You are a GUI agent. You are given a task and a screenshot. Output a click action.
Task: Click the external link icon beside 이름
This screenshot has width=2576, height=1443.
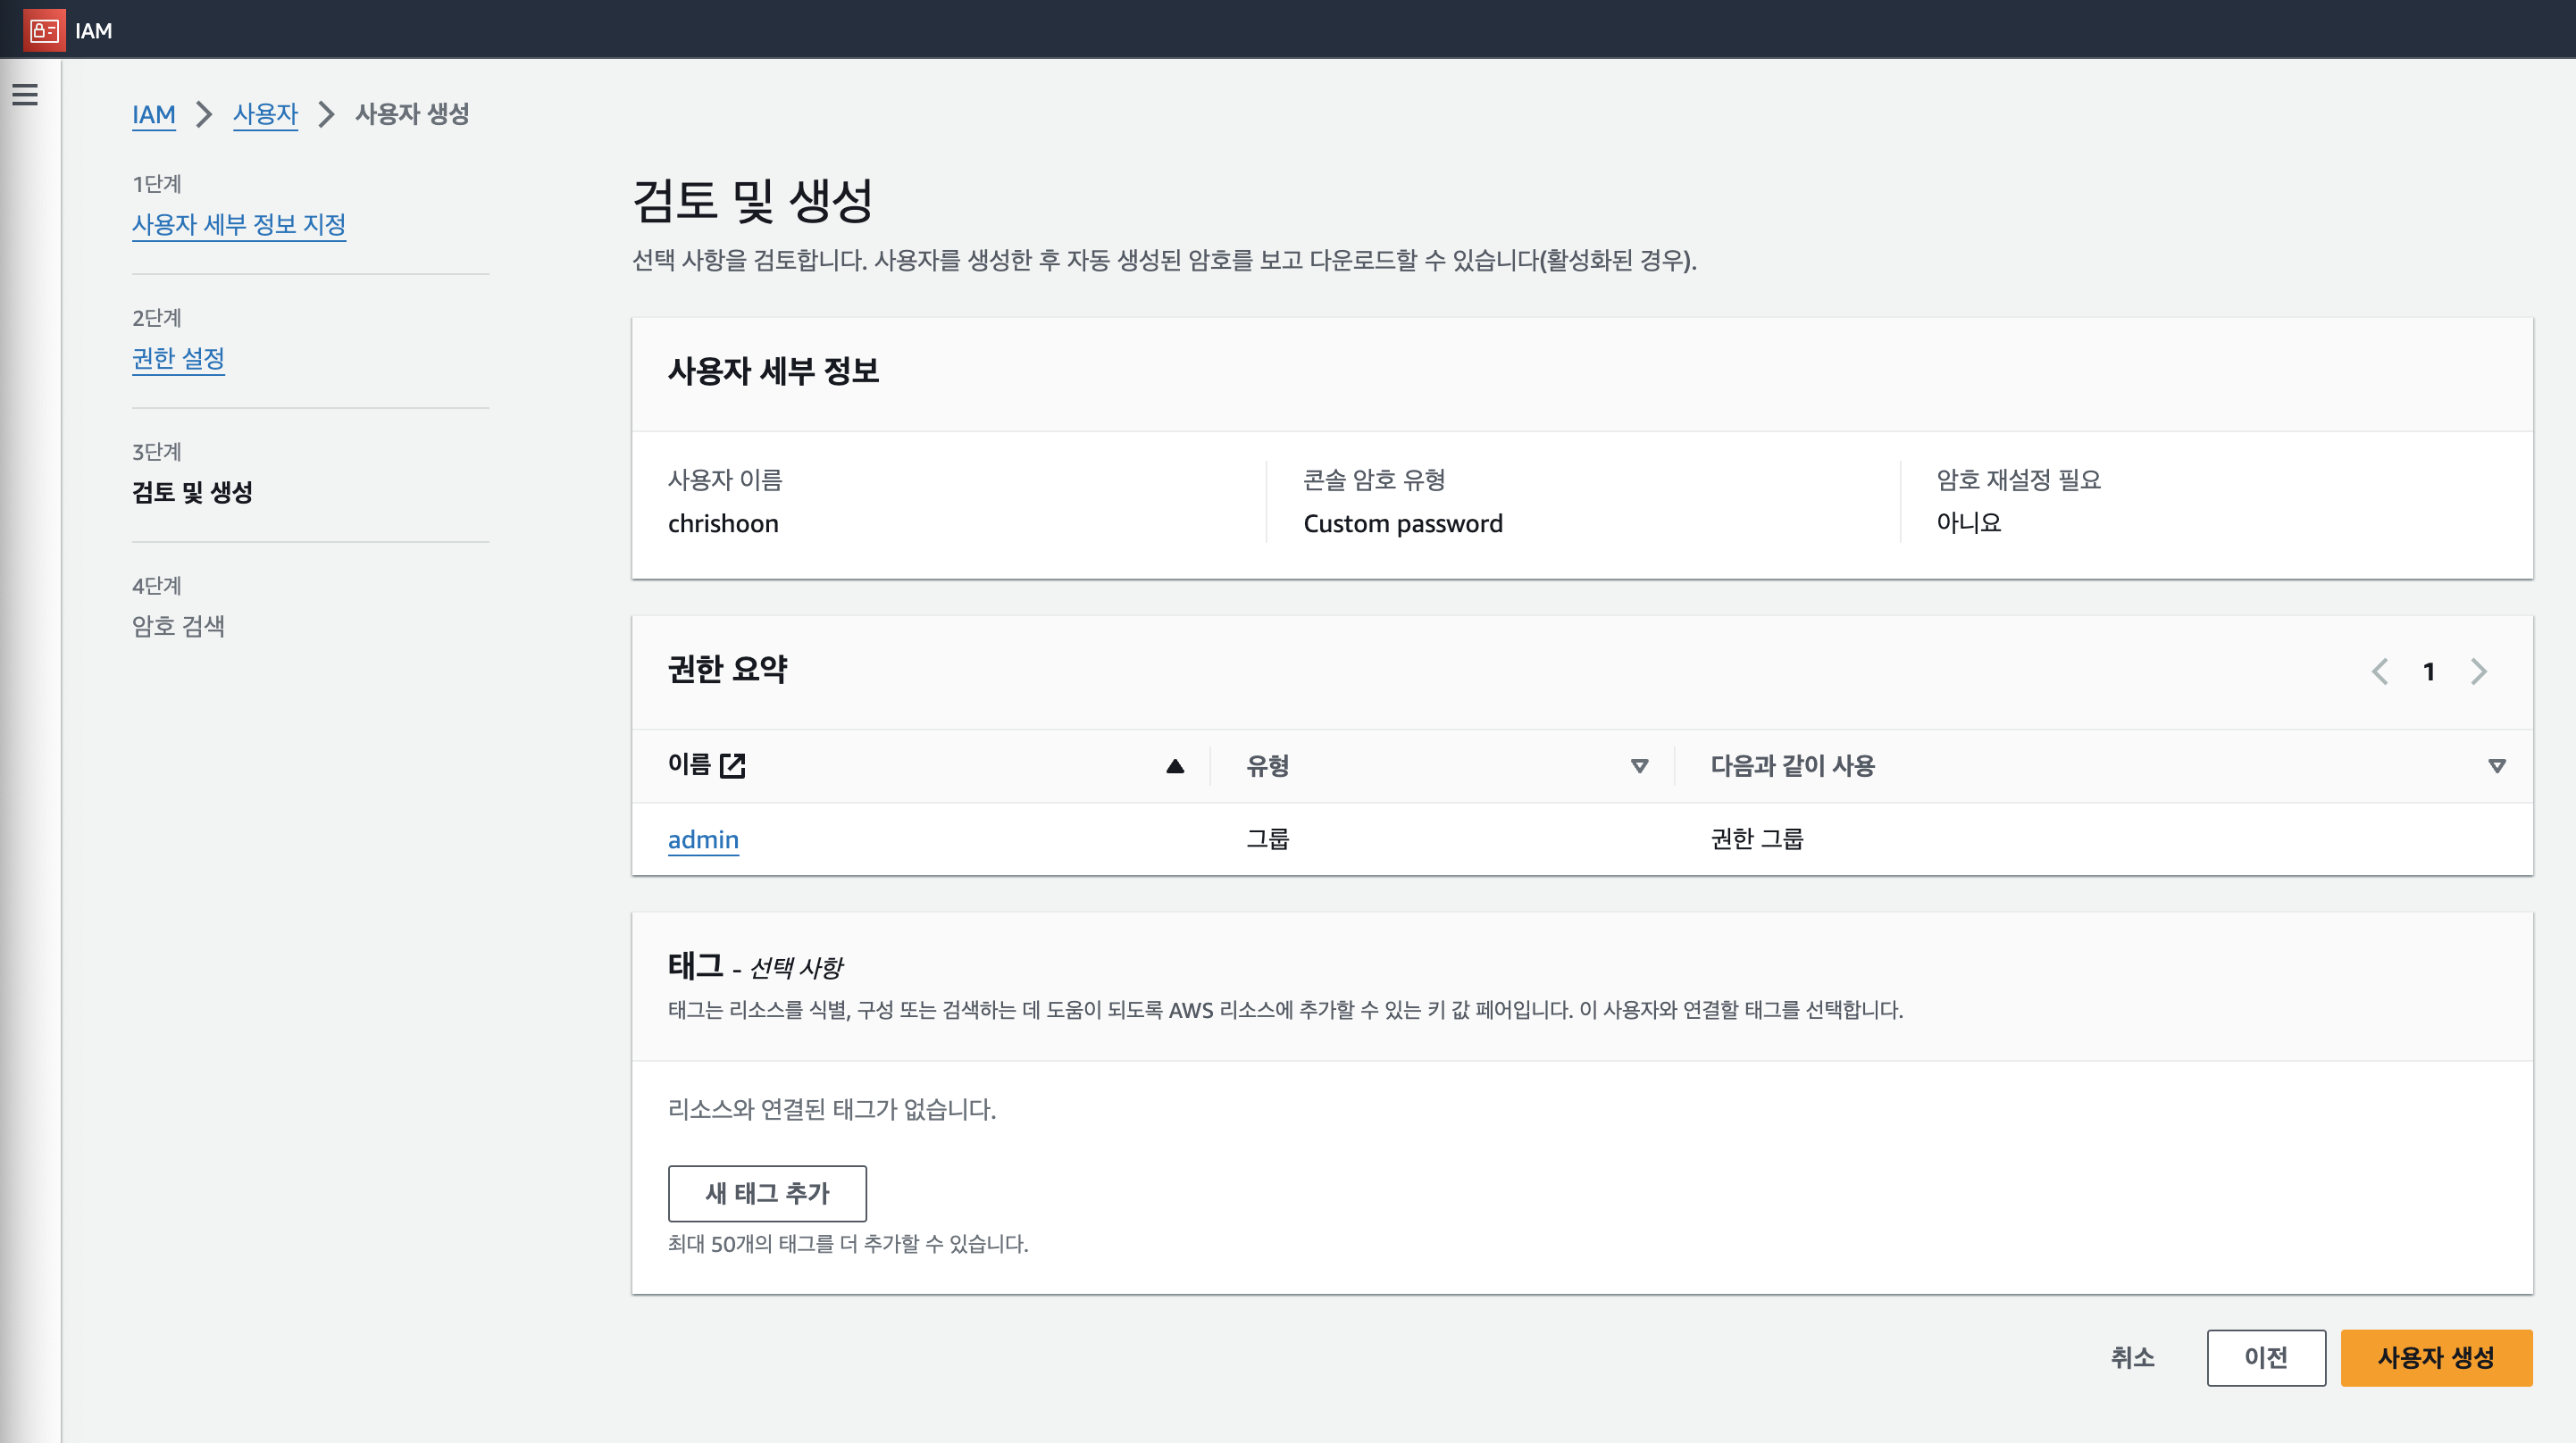point(733,766)
